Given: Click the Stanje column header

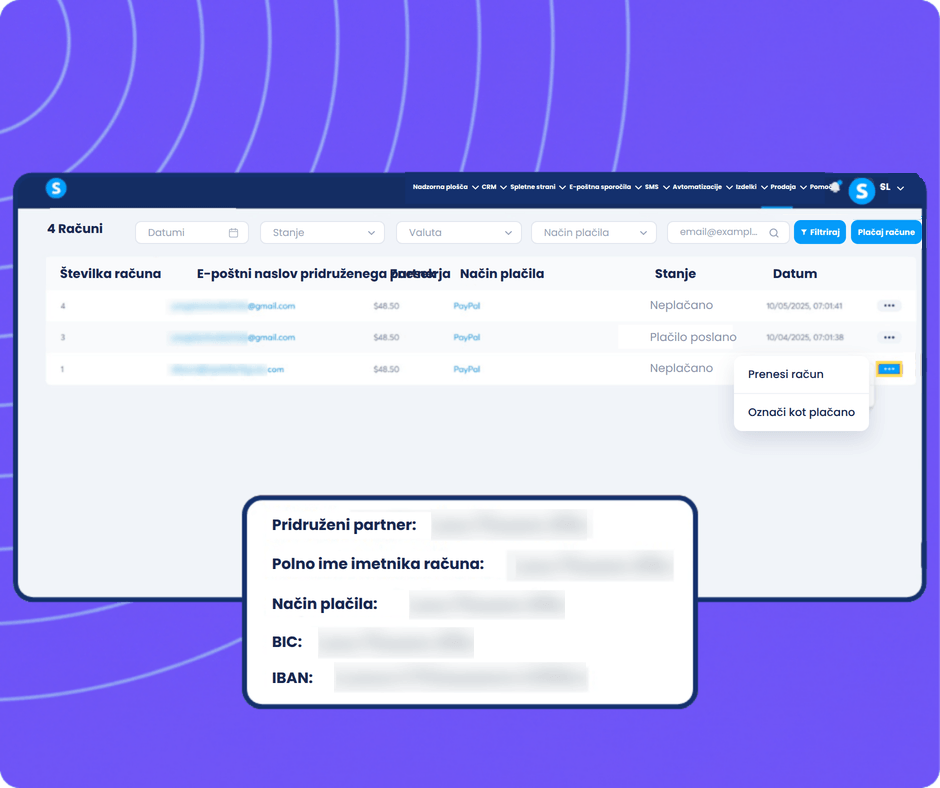Looking at the screenshot, I should coord(675,273).
